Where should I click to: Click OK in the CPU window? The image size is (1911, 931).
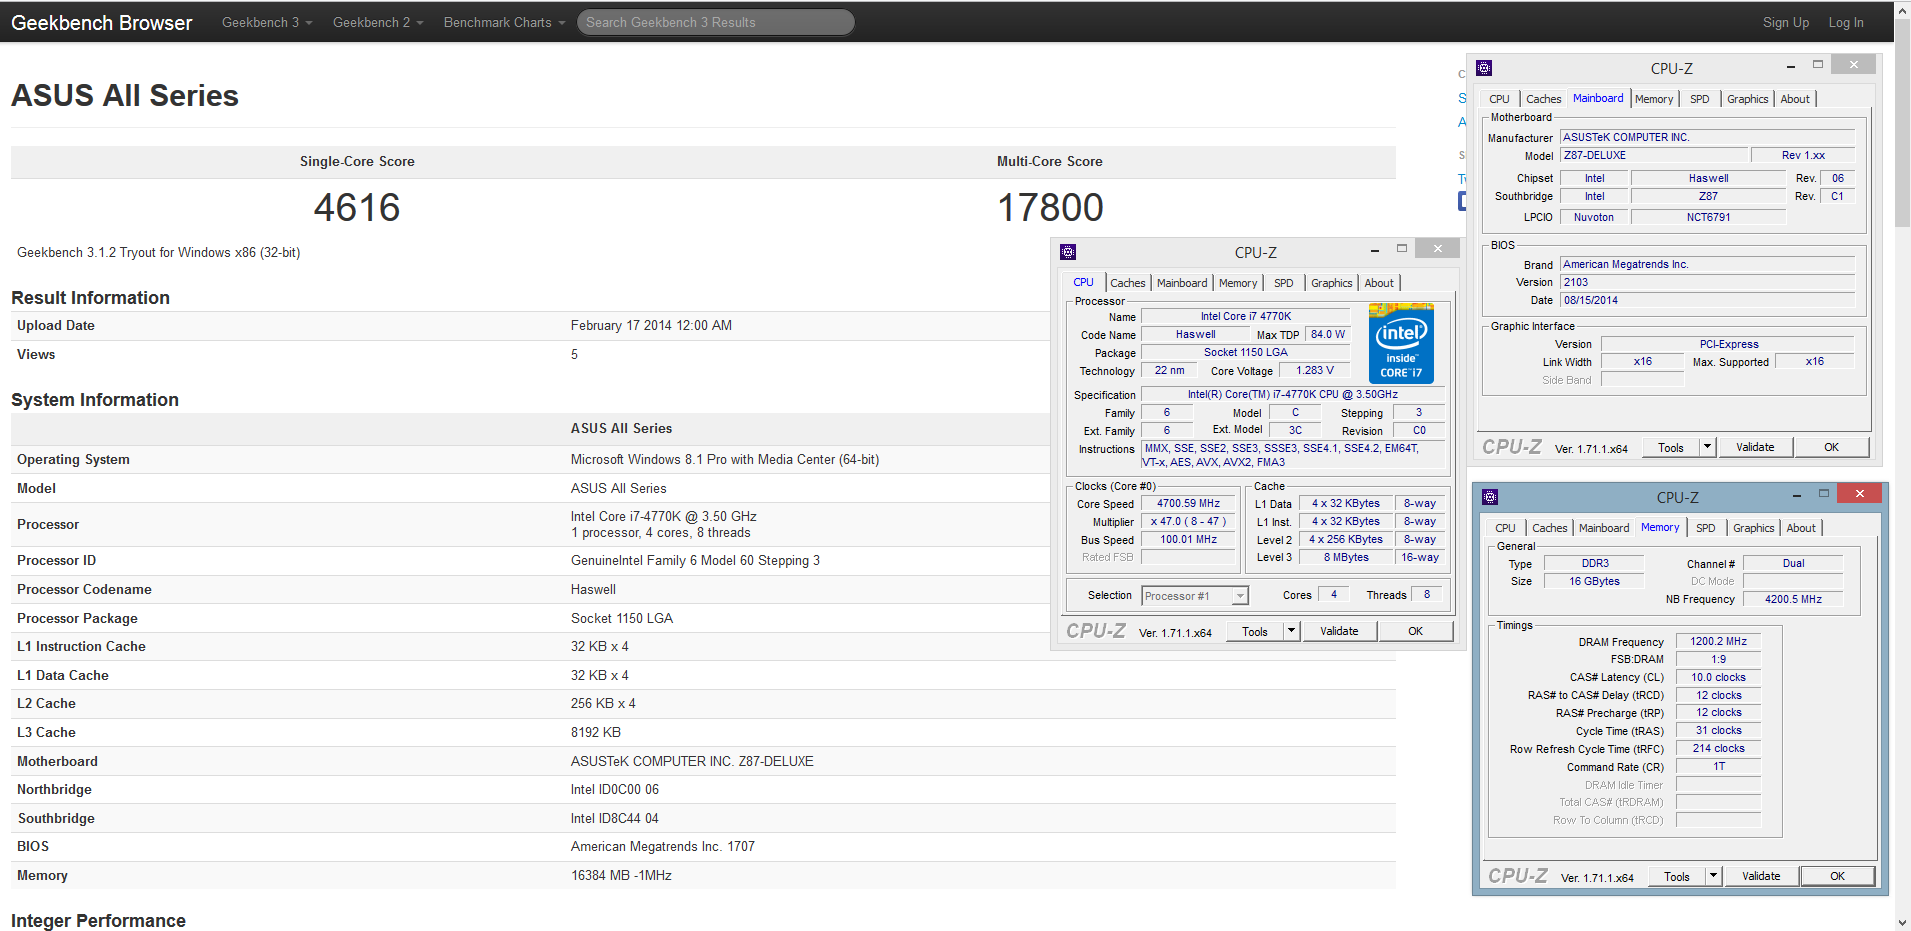point(1415,631)
